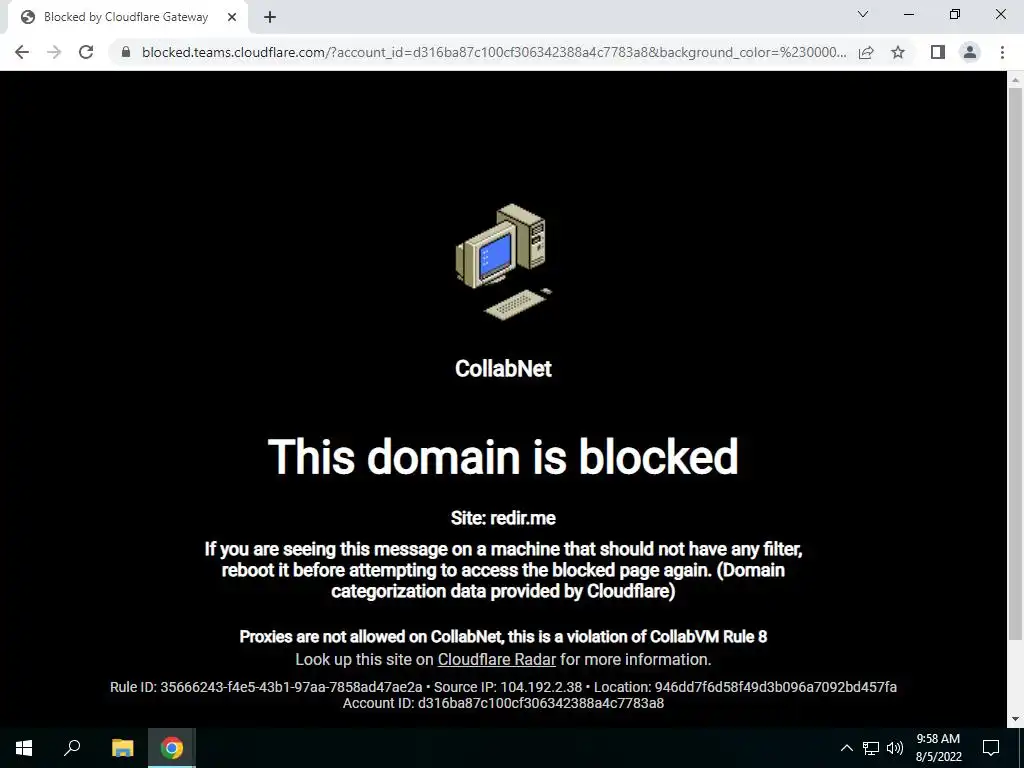Expand the tab search chevron
1024x768 pixels.
tap(863, 14)
